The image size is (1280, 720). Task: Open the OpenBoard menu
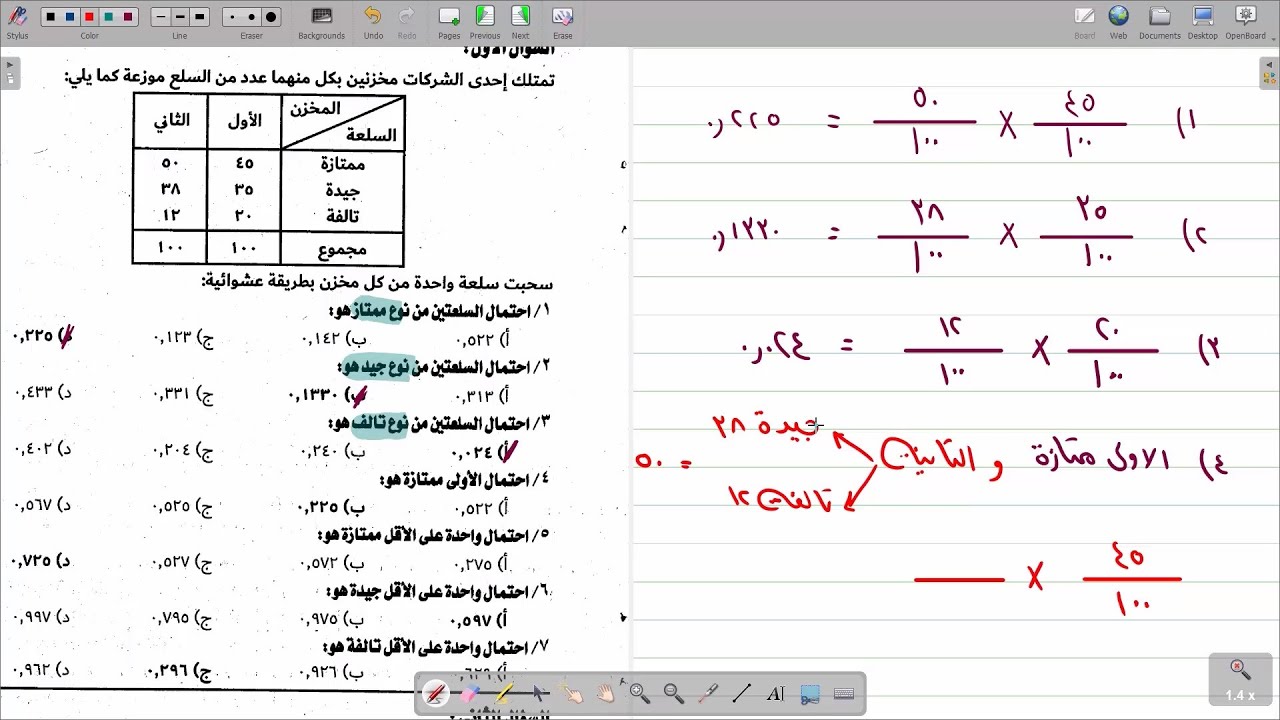1246,21
